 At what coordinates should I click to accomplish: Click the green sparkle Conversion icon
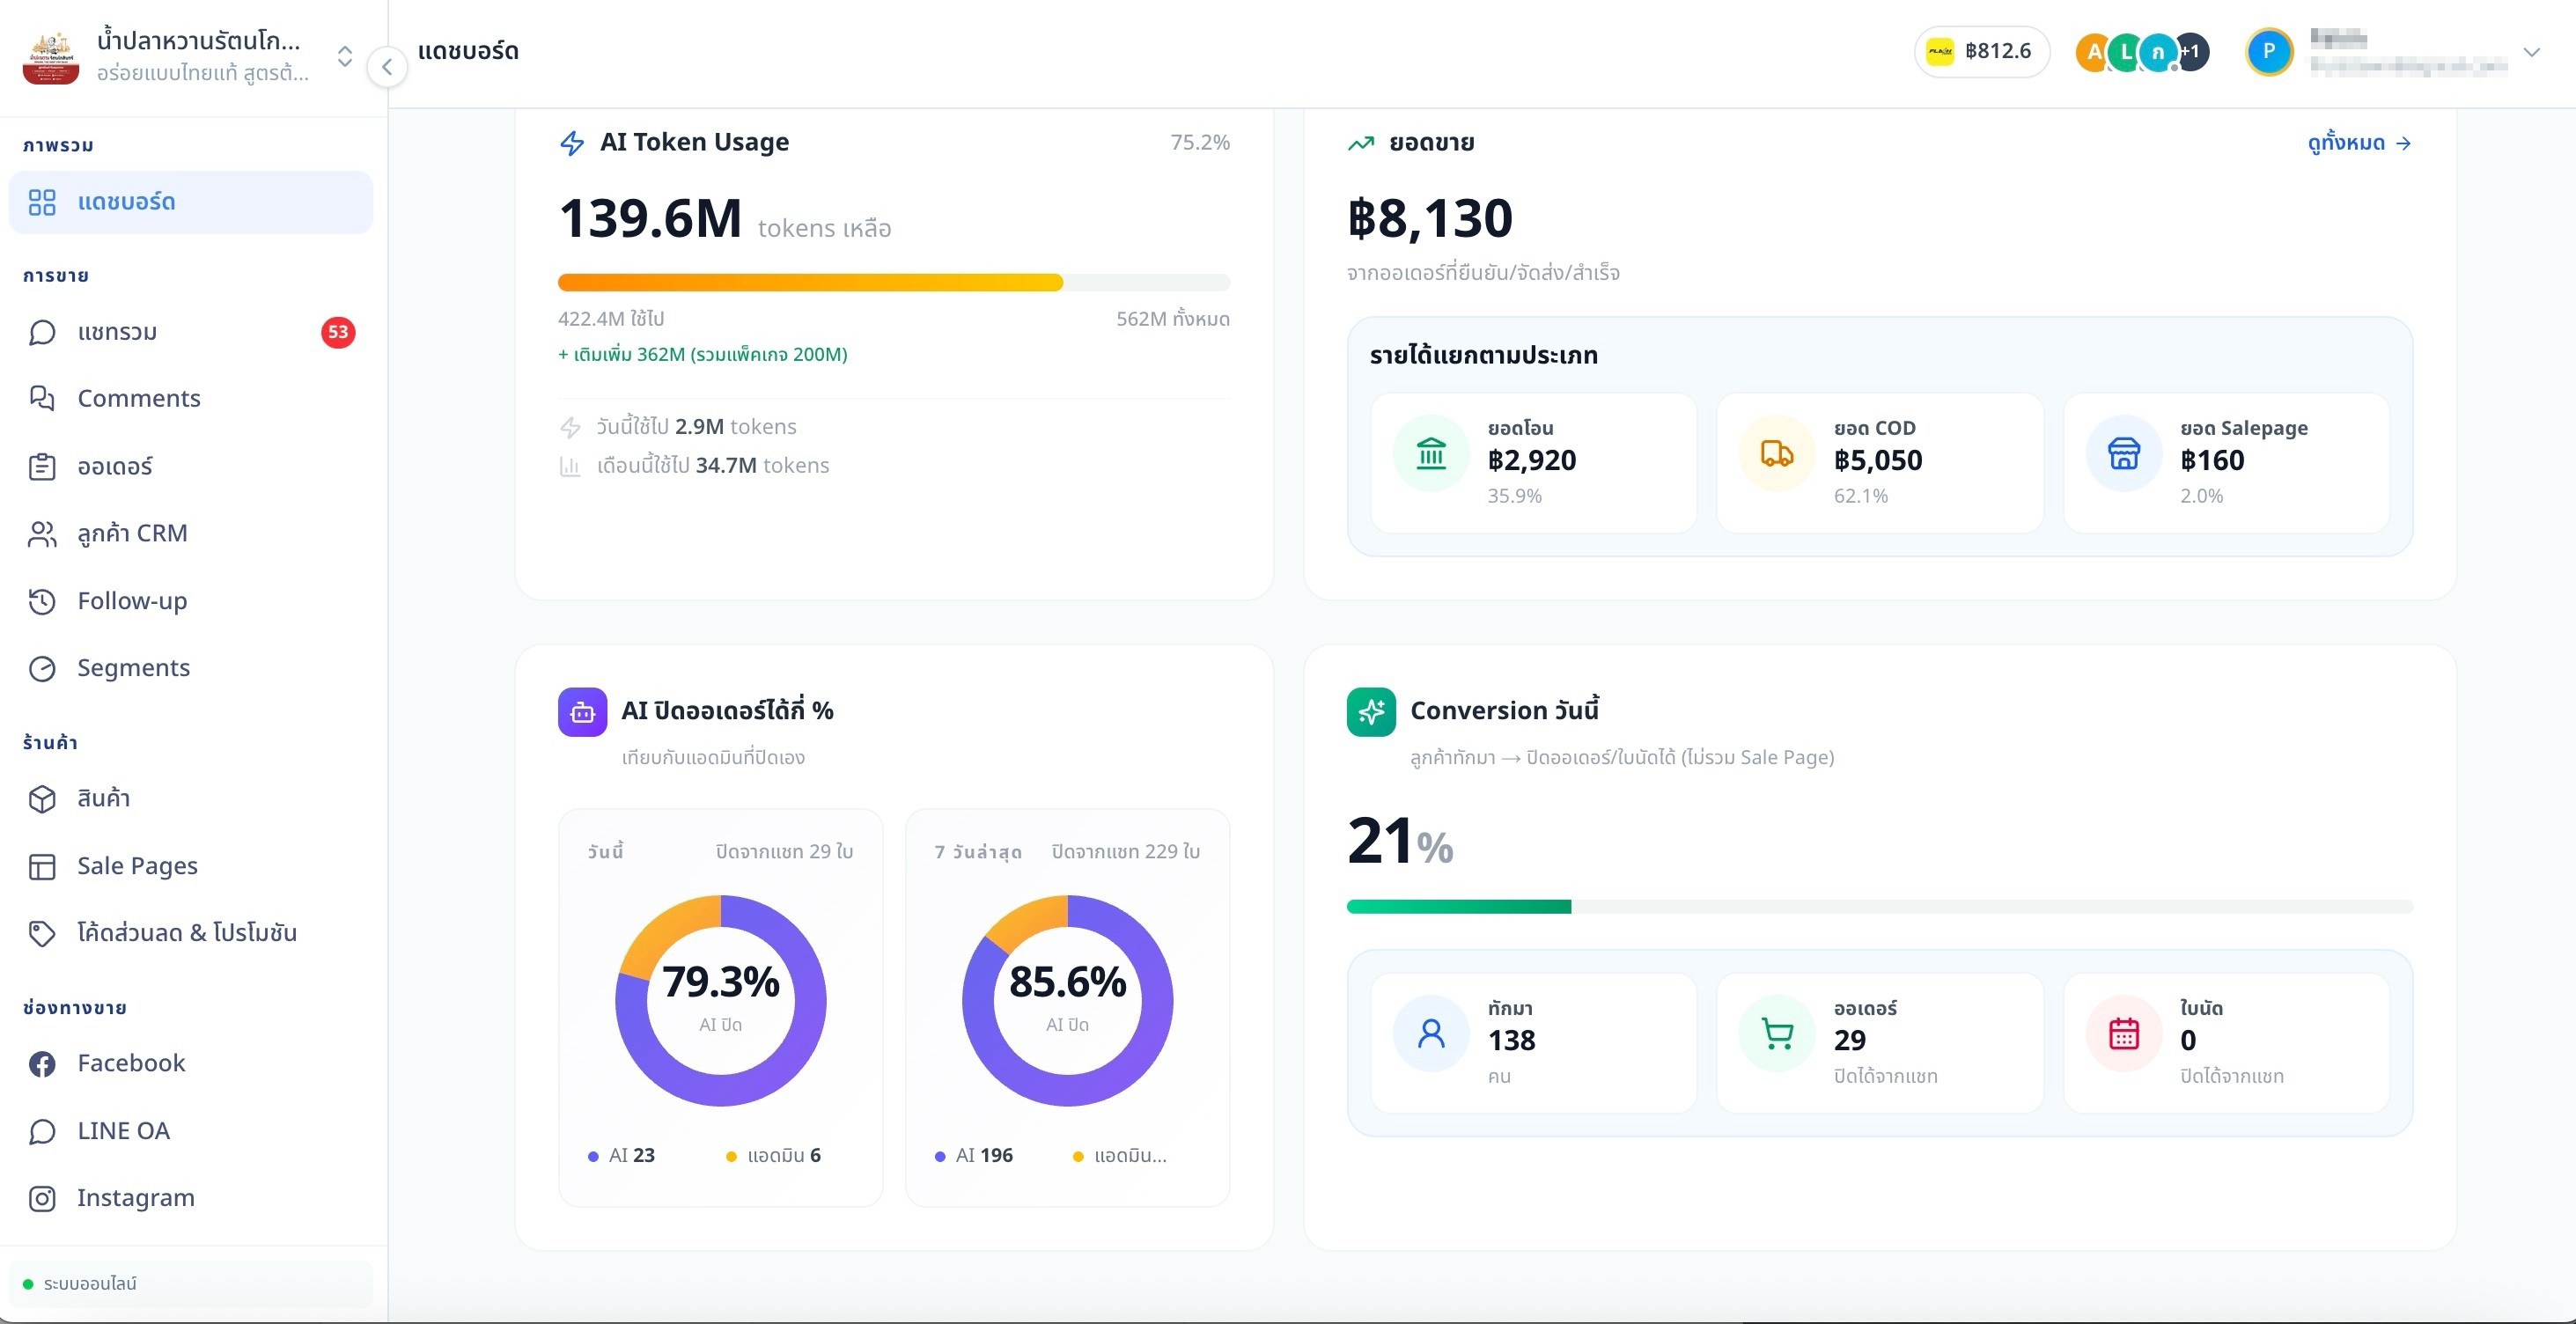(1371, 712)
